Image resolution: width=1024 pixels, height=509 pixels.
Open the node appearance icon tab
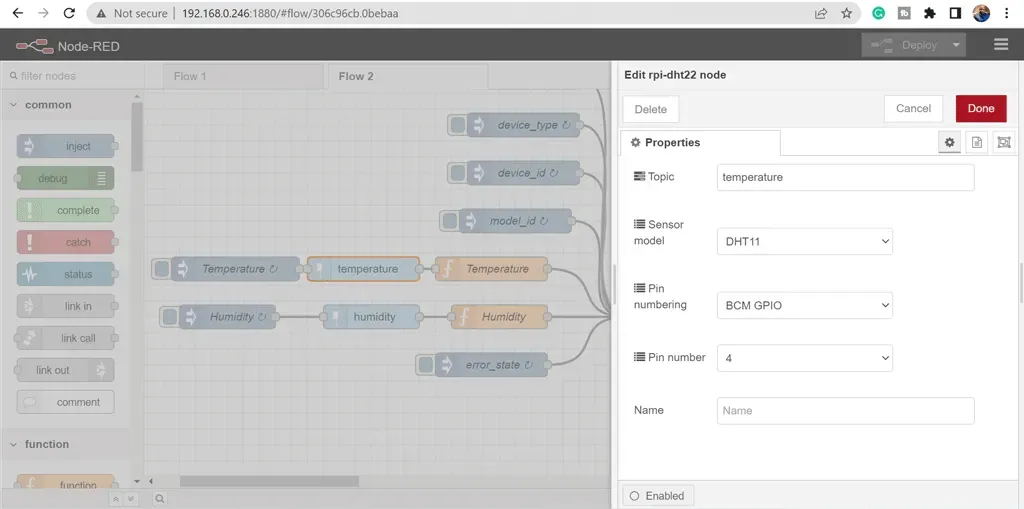click(x=1004, y=142)
